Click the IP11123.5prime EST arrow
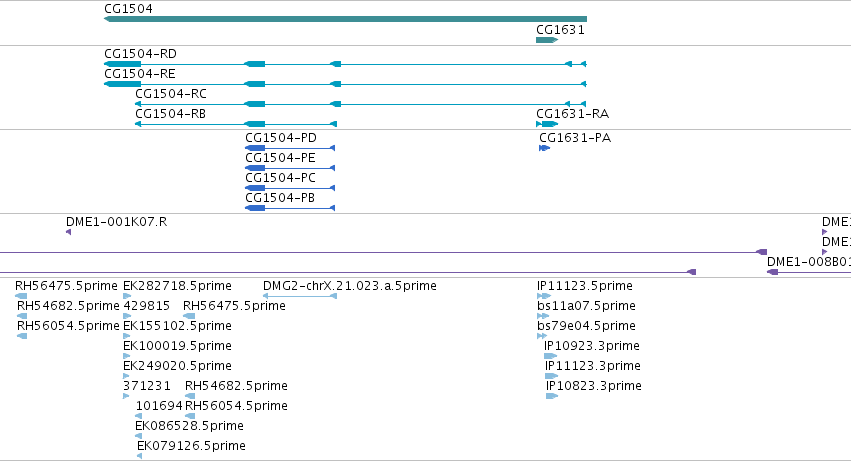Image resolution: width=851 pixels, height=461 pixels. [x=544, y=296]
